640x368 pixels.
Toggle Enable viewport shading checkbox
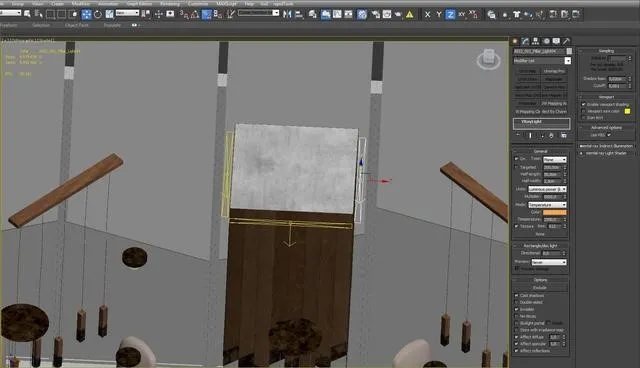583,104
